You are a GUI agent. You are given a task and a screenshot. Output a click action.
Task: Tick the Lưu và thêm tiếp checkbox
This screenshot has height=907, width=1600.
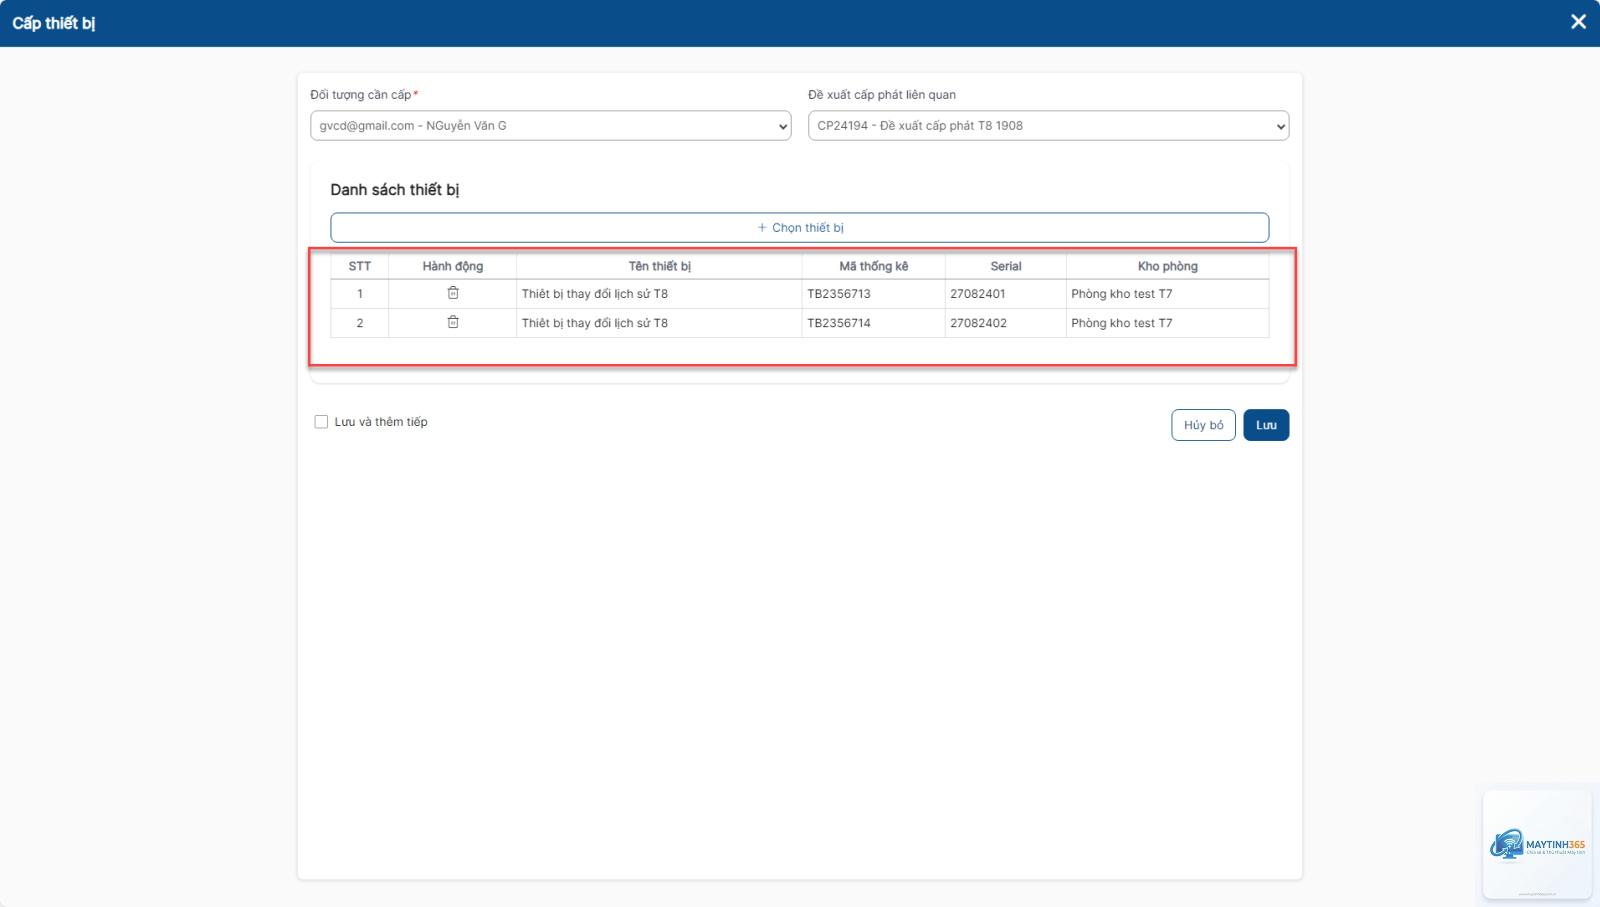[x=321, y=422]
